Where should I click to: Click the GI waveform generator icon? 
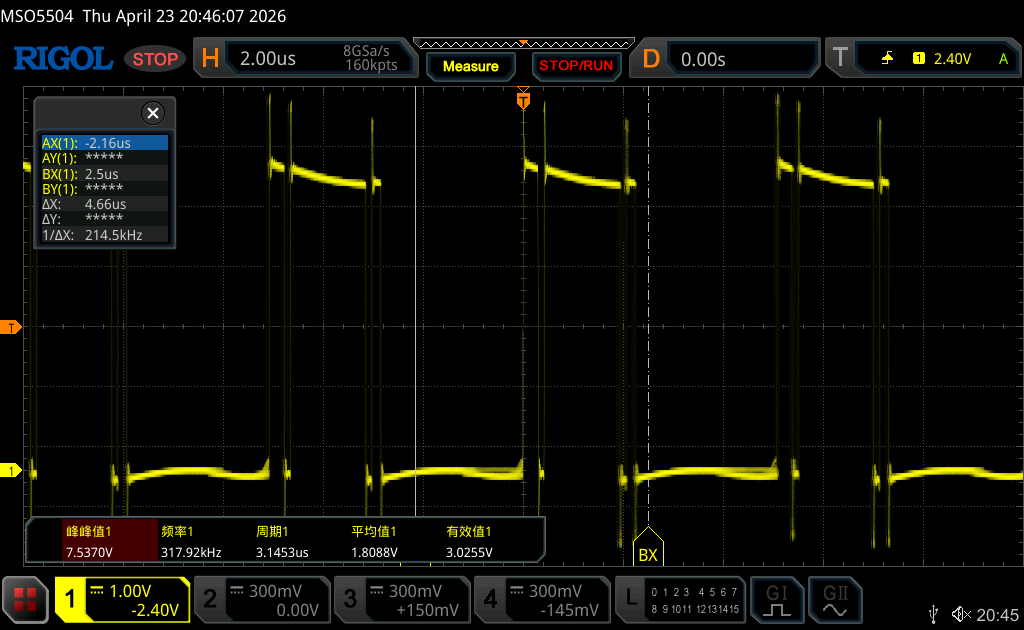(x=777, y=598)
